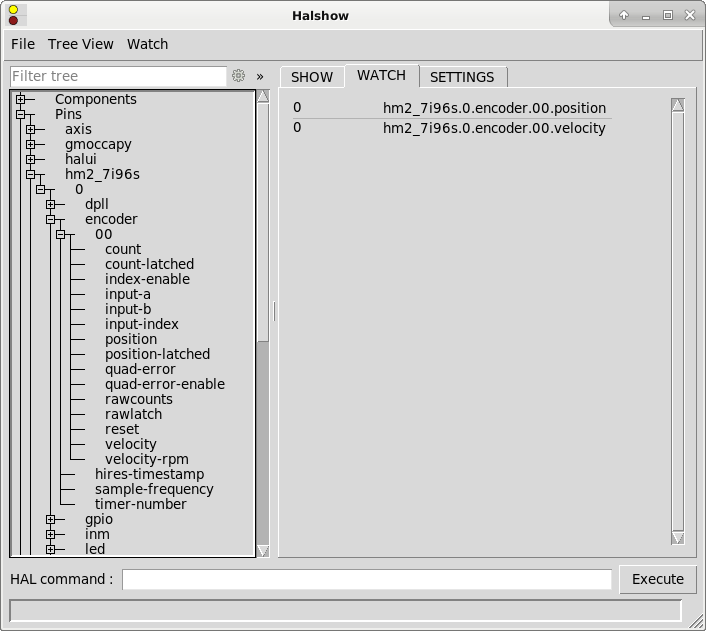Switch to the SHOW tab
This screenshot has height=631, width=706.
[312, 77]
